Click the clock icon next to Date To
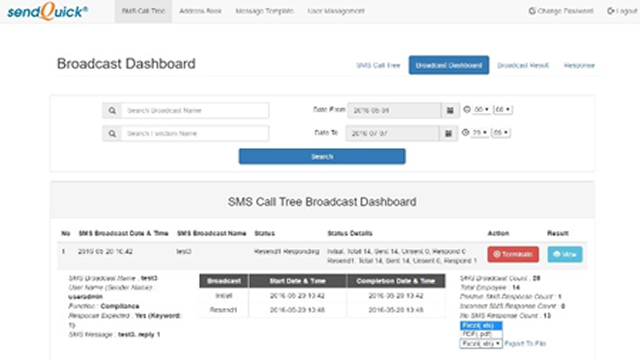640x360 pixels. pos(465,132)
